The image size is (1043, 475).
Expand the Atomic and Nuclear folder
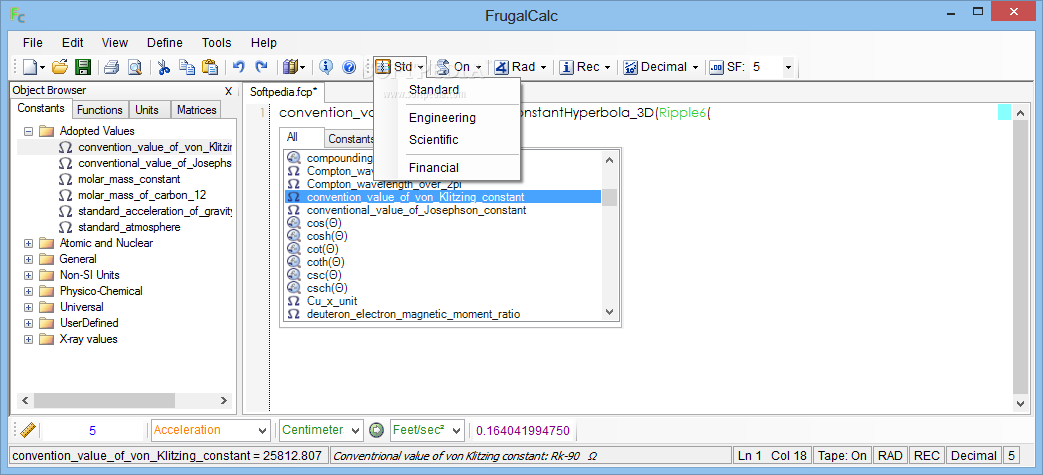[x=28, y=243]
